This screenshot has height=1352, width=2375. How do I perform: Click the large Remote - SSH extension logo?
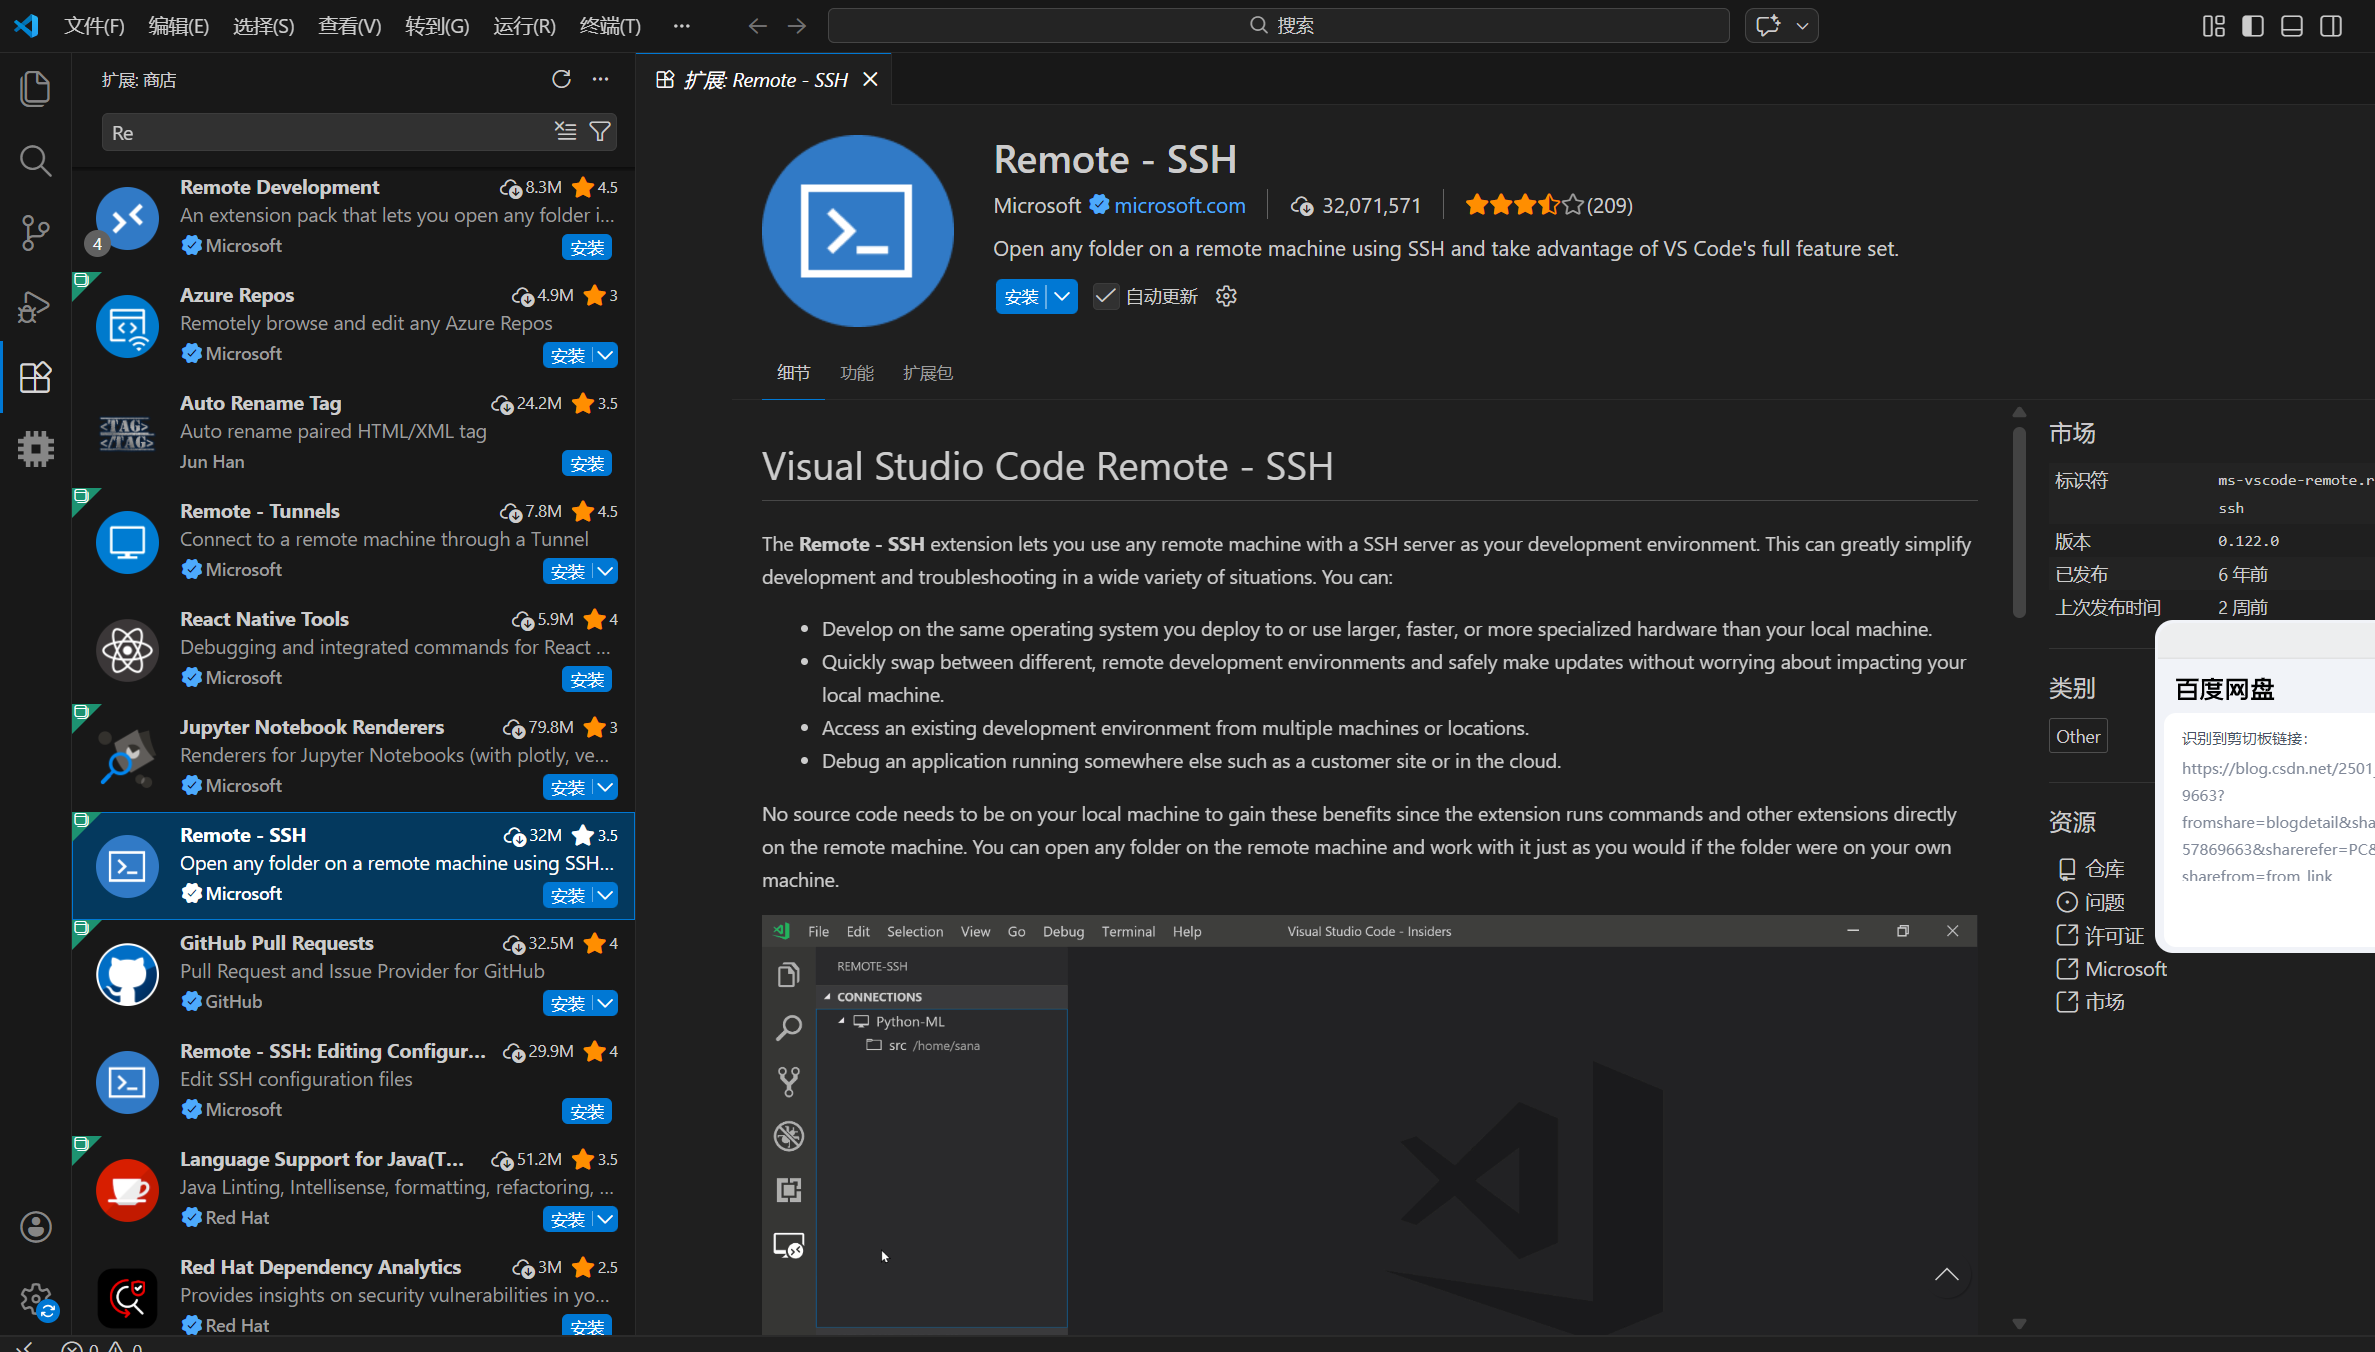click(x=857, y=231)
